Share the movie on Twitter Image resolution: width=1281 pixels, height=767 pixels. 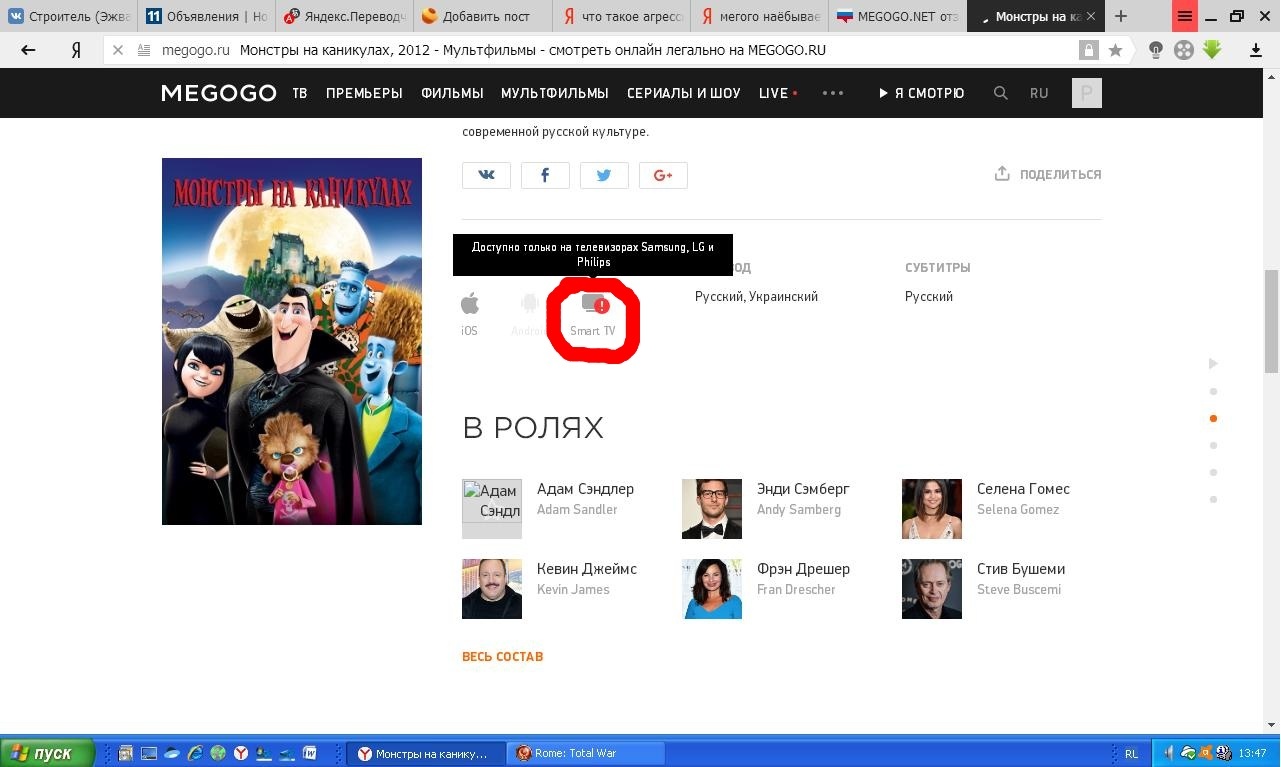point(604,175)
